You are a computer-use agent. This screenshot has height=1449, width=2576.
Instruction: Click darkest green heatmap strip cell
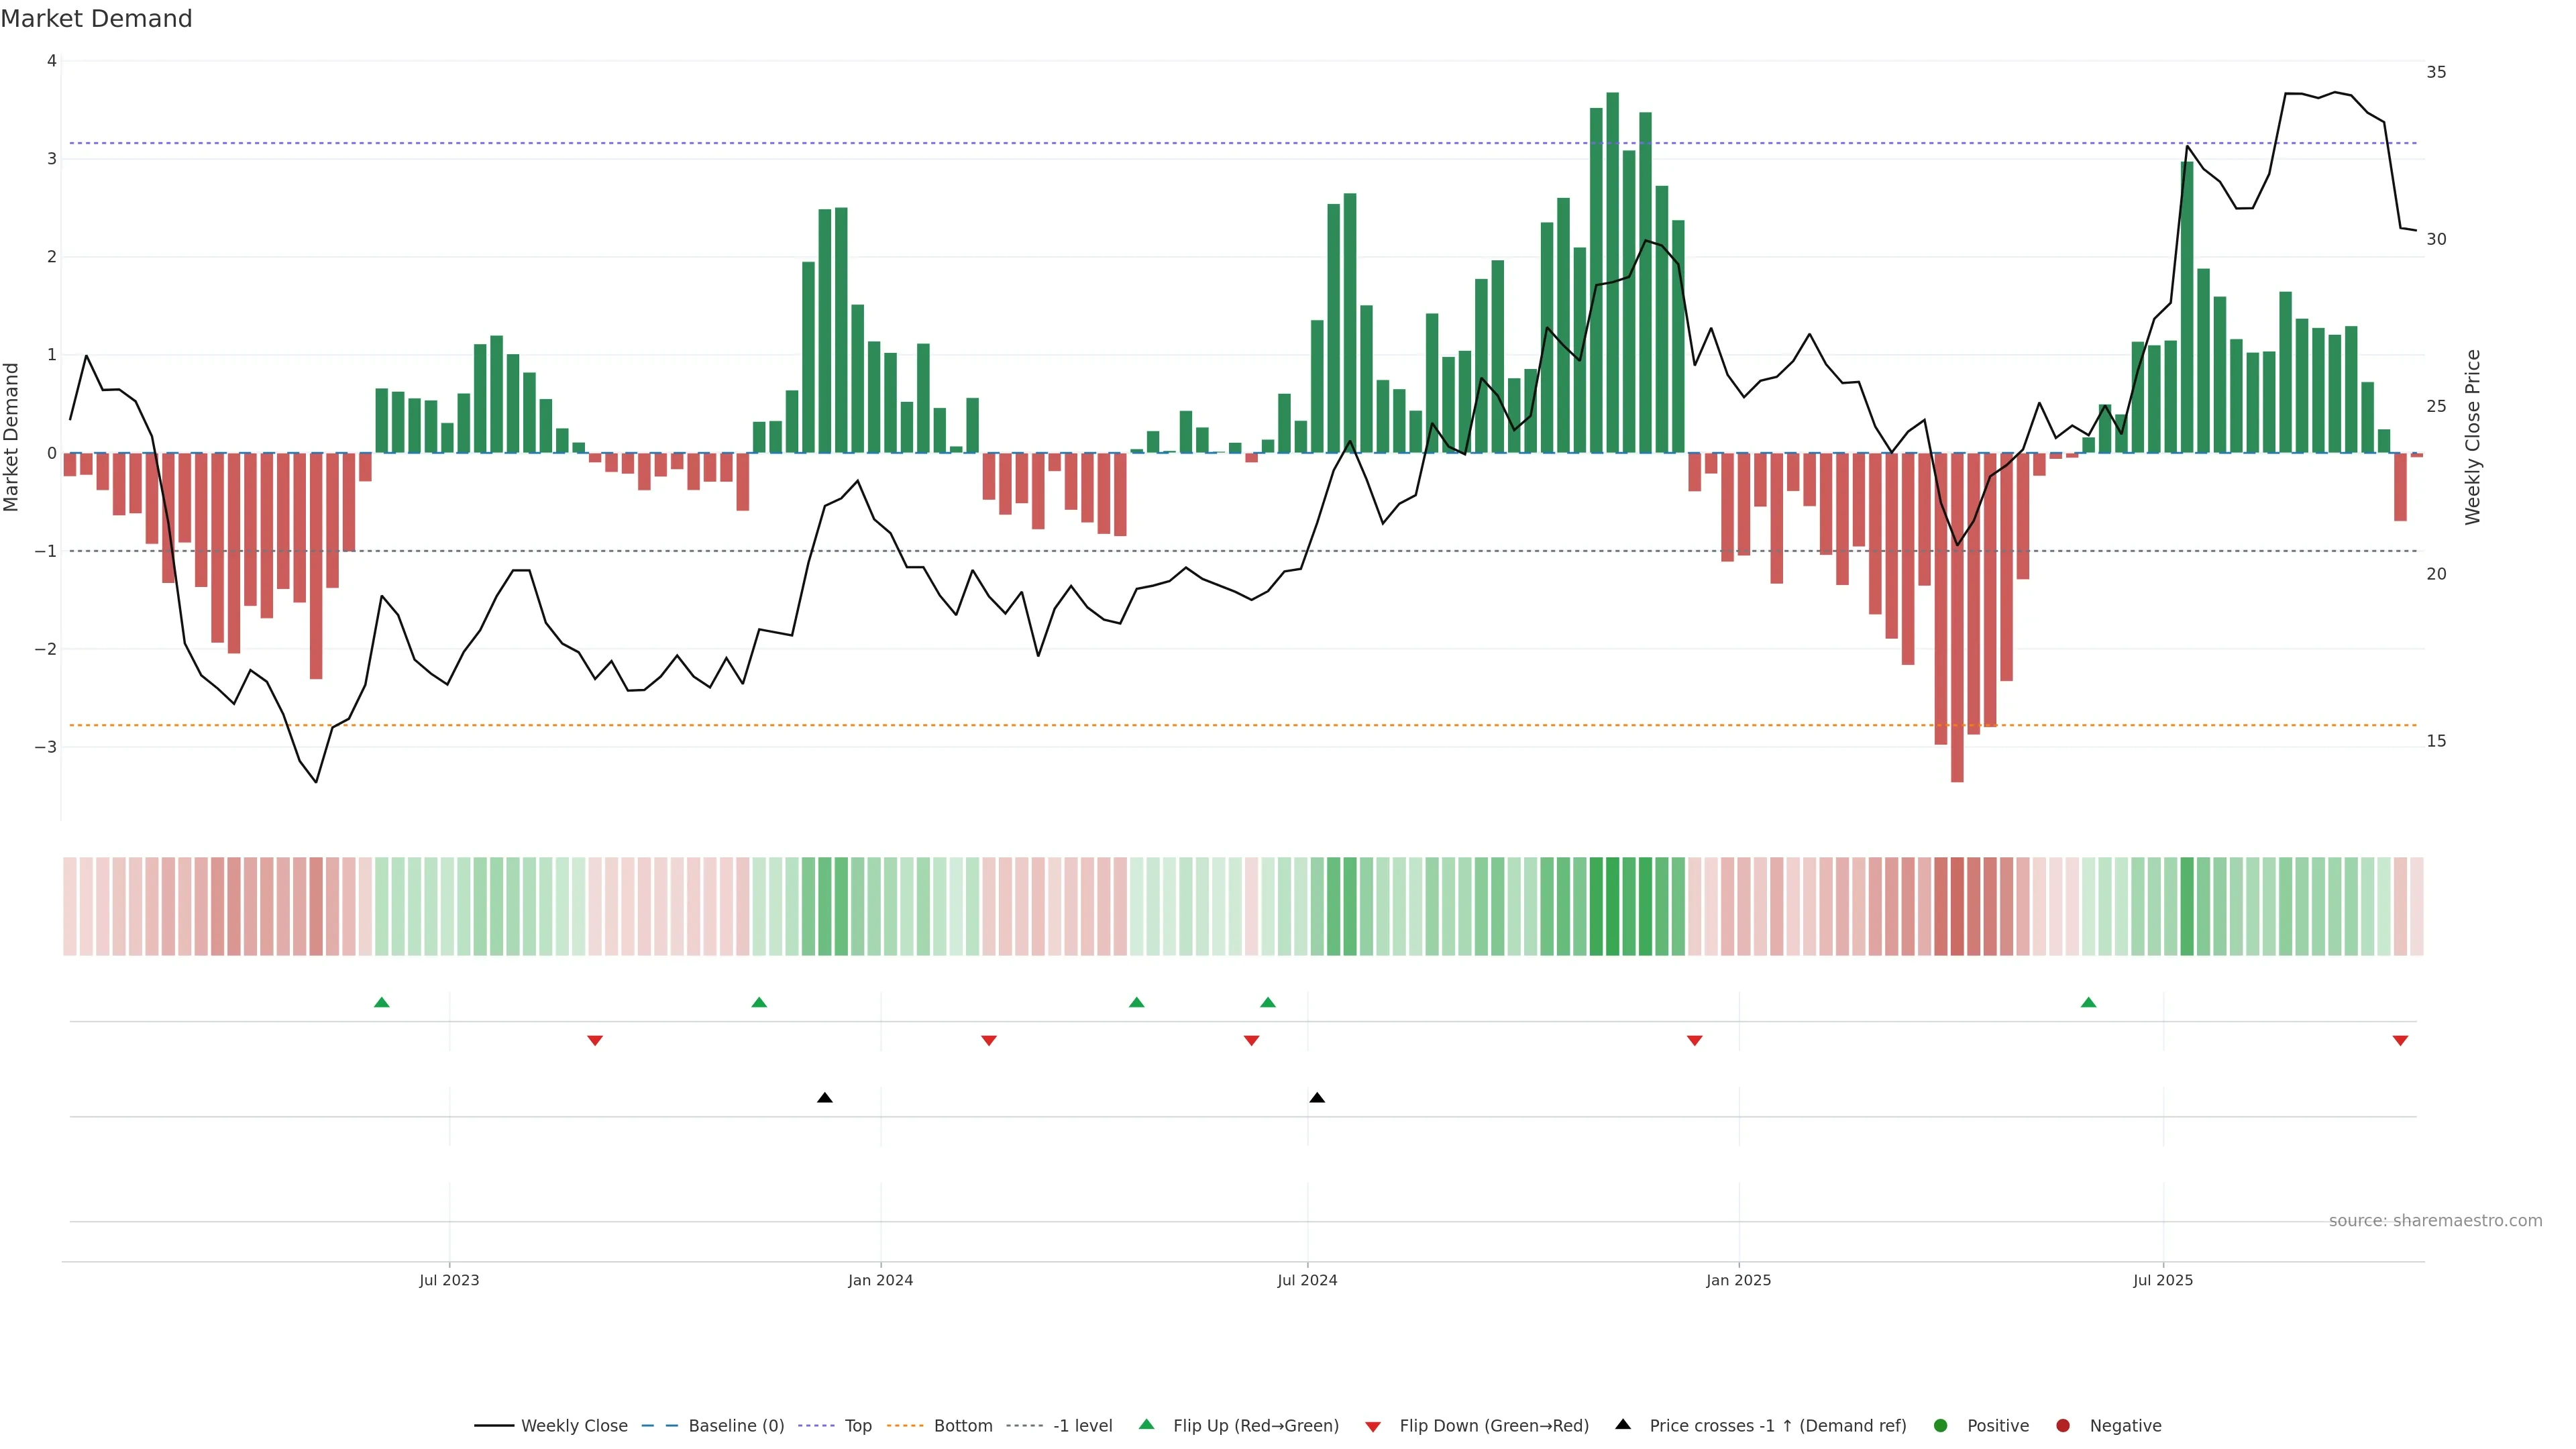pyautogui.click(x=1612, y=906)
